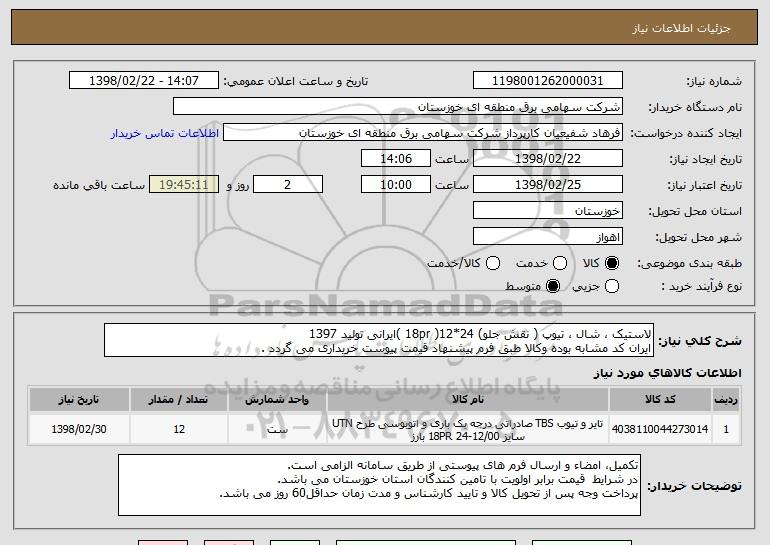Click the delivery city field اهواز
The height and width of the screenshot is (545, 770).
coord(548,237)
